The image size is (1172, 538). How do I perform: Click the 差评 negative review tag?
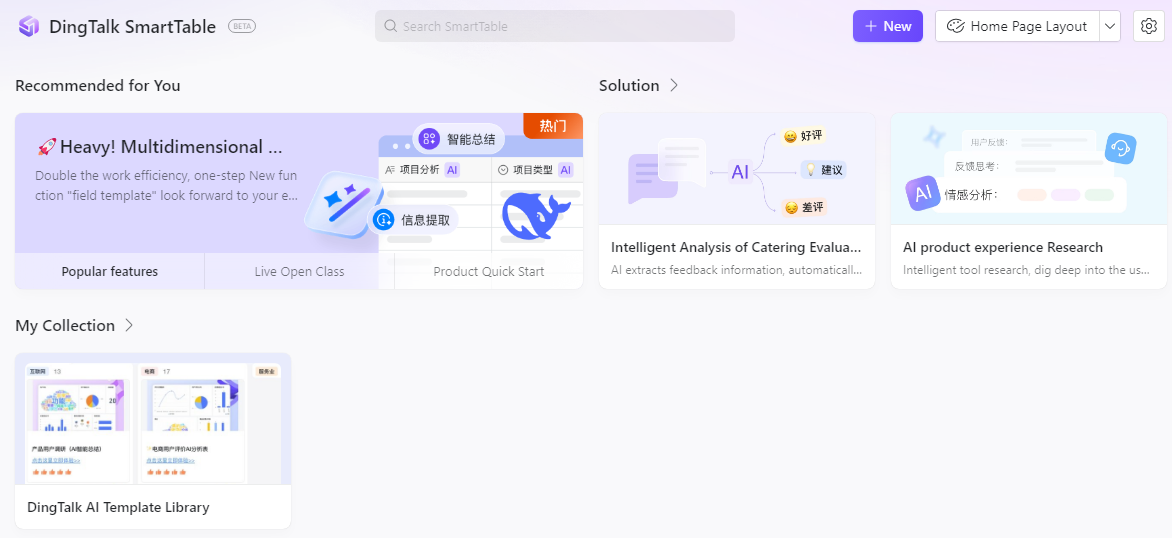804,207
